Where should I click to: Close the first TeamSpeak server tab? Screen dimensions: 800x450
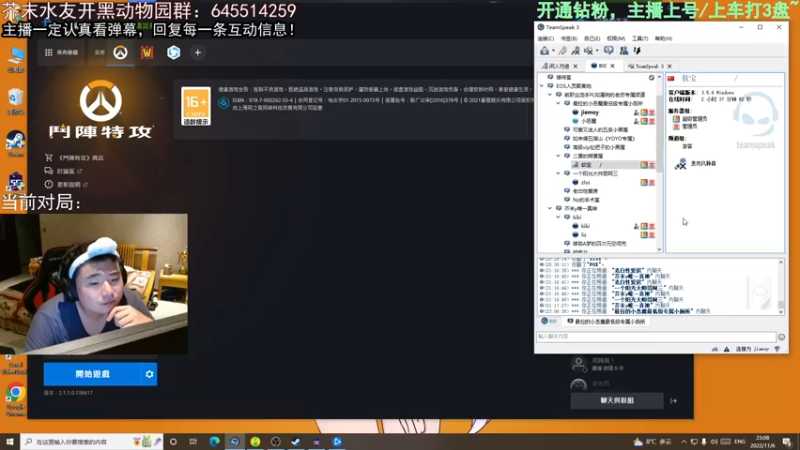tap(576, 66)
